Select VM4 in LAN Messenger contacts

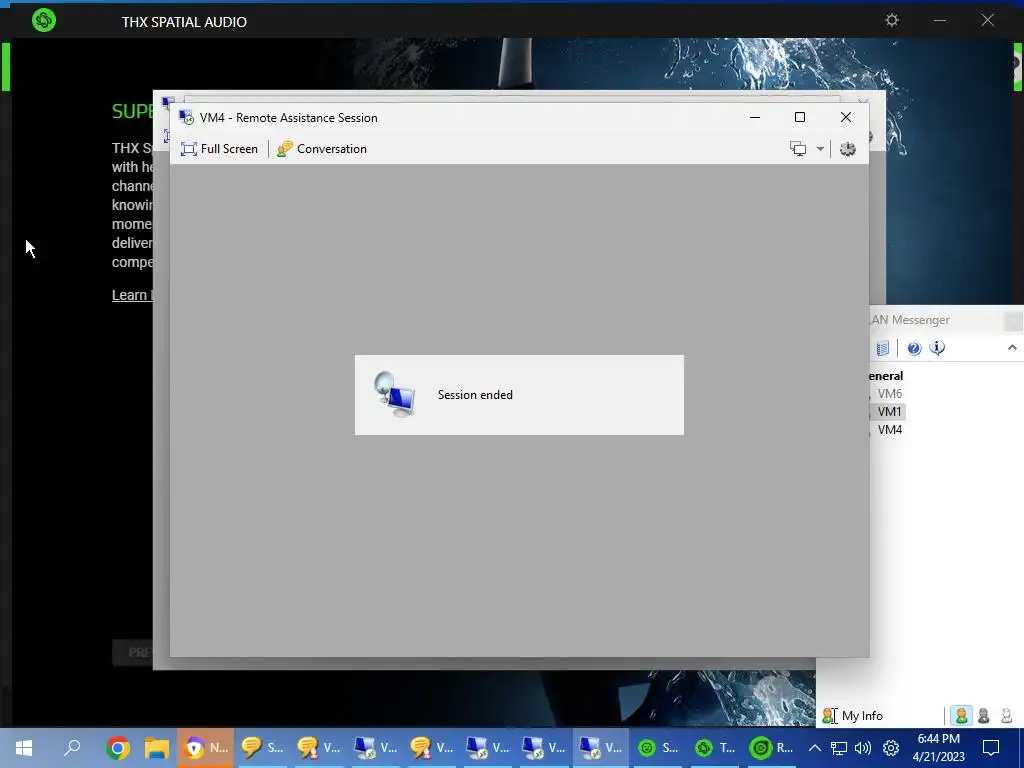point(889,430)
